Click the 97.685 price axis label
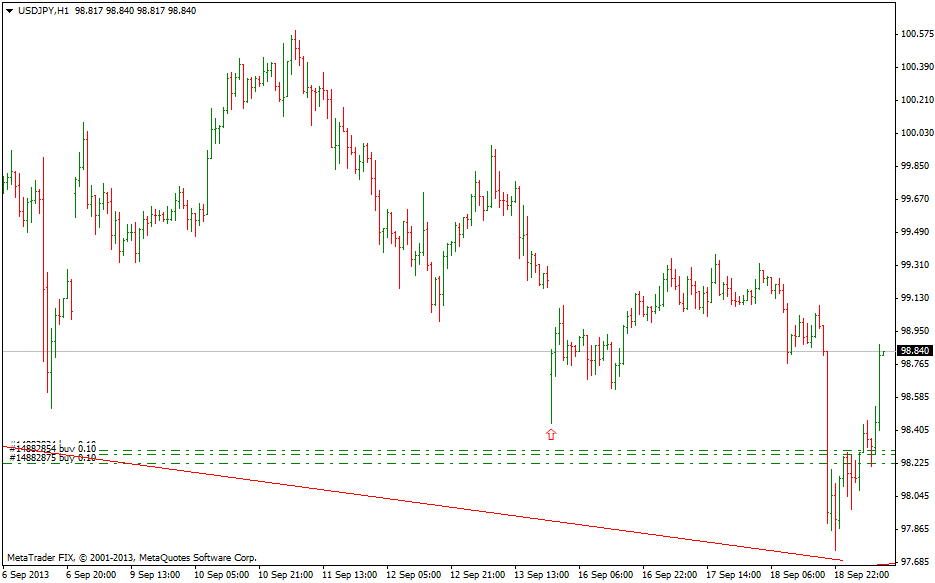Screen dimensions: 935x583 coord(915,561)
